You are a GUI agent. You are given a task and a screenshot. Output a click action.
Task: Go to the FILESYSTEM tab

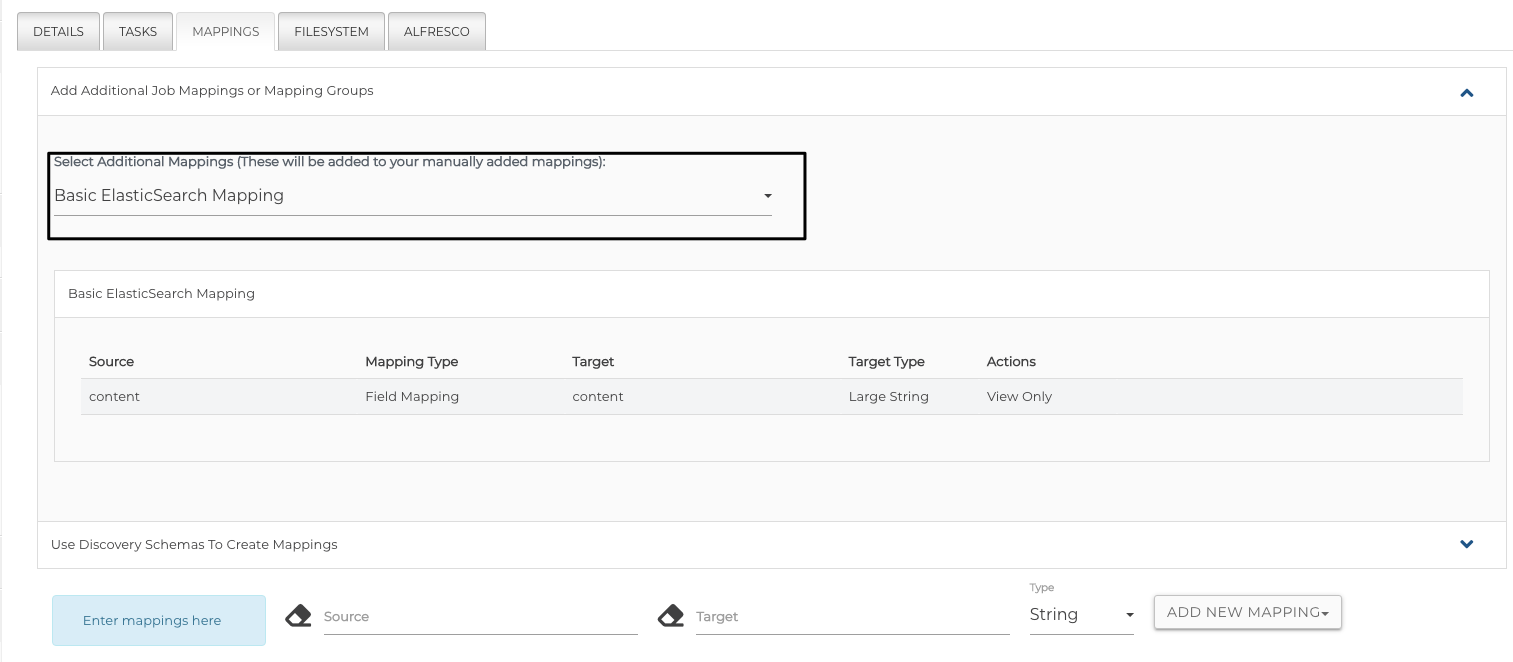point(331,31)
